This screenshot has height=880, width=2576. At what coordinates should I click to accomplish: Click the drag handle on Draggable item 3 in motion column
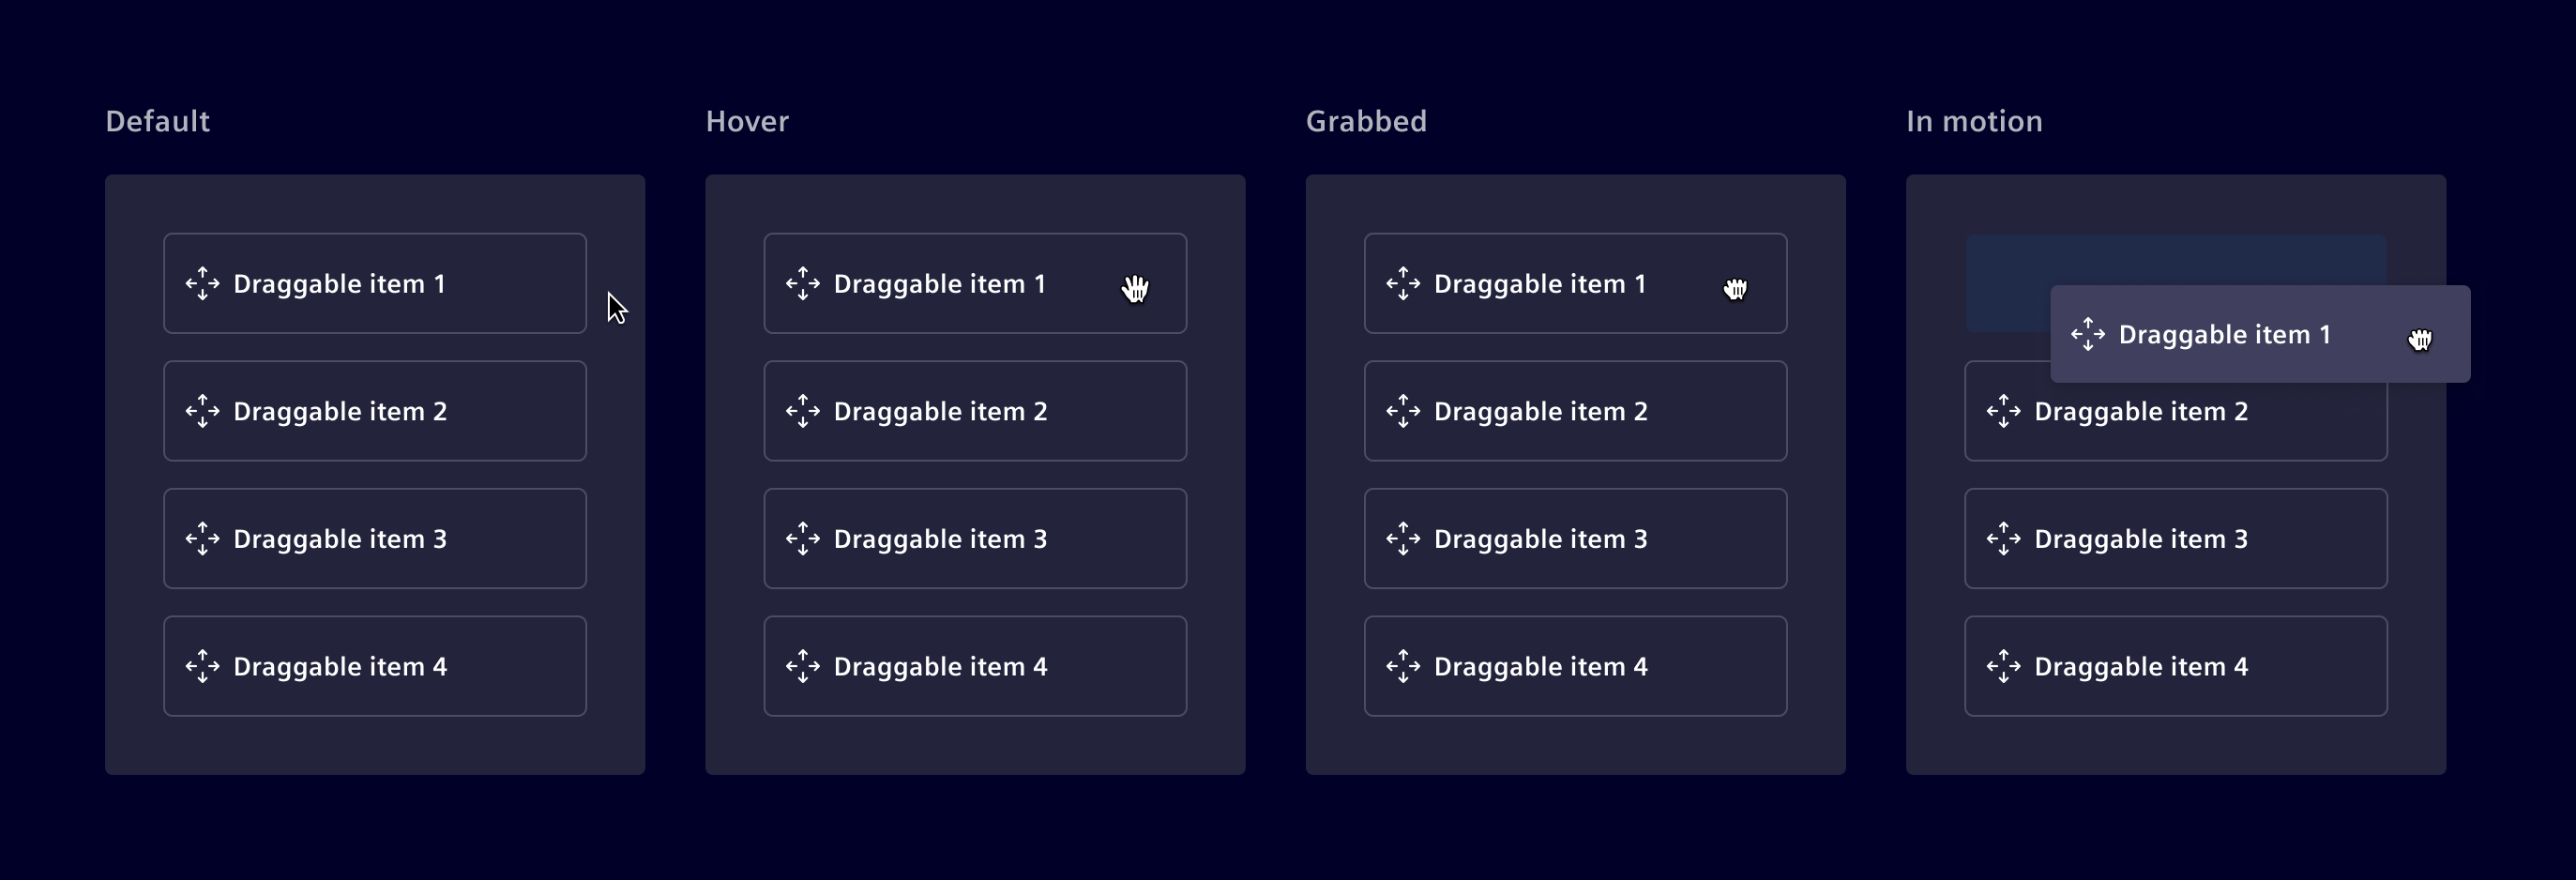click(x=2004, y=539)
